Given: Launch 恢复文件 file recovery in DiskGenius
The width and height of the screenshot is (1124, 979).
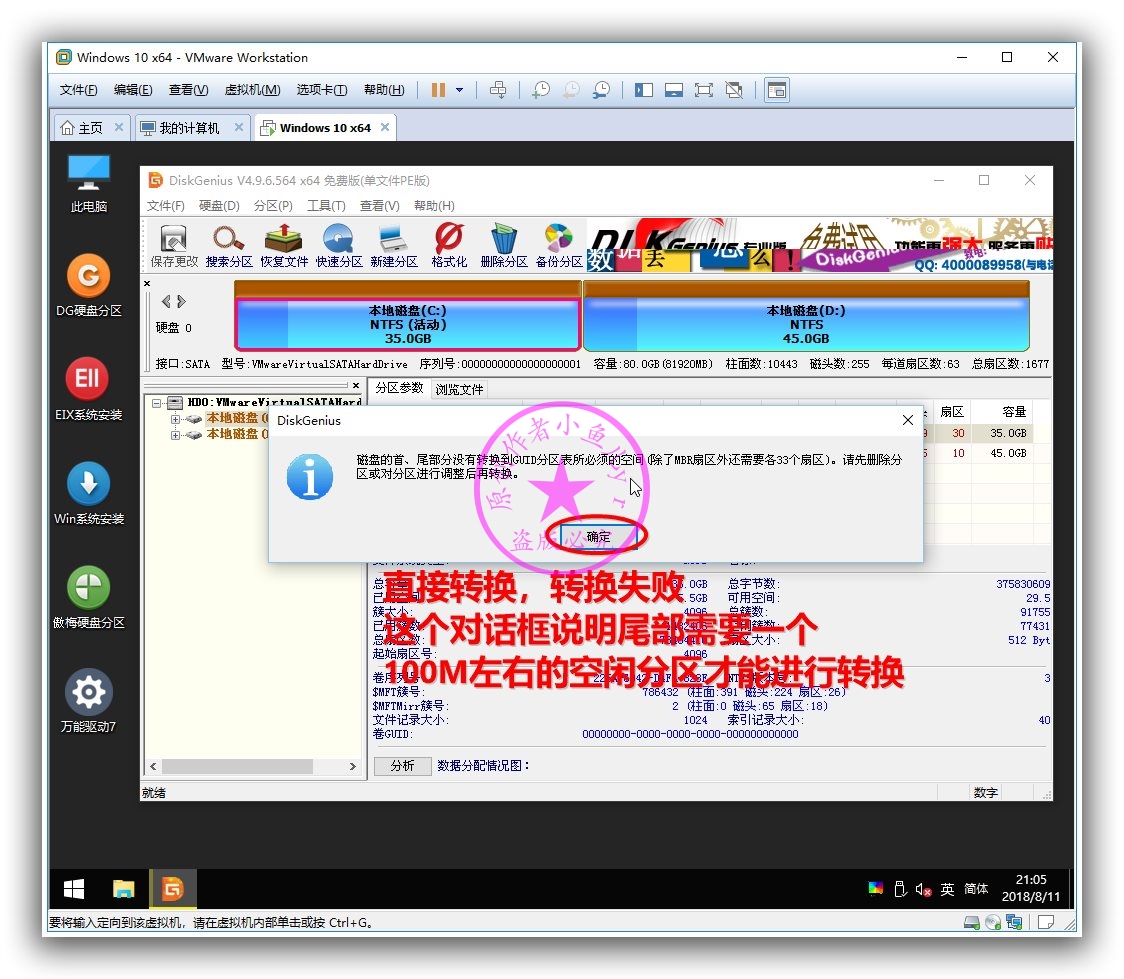Looking at the screenshot, I should click(283, 243).
